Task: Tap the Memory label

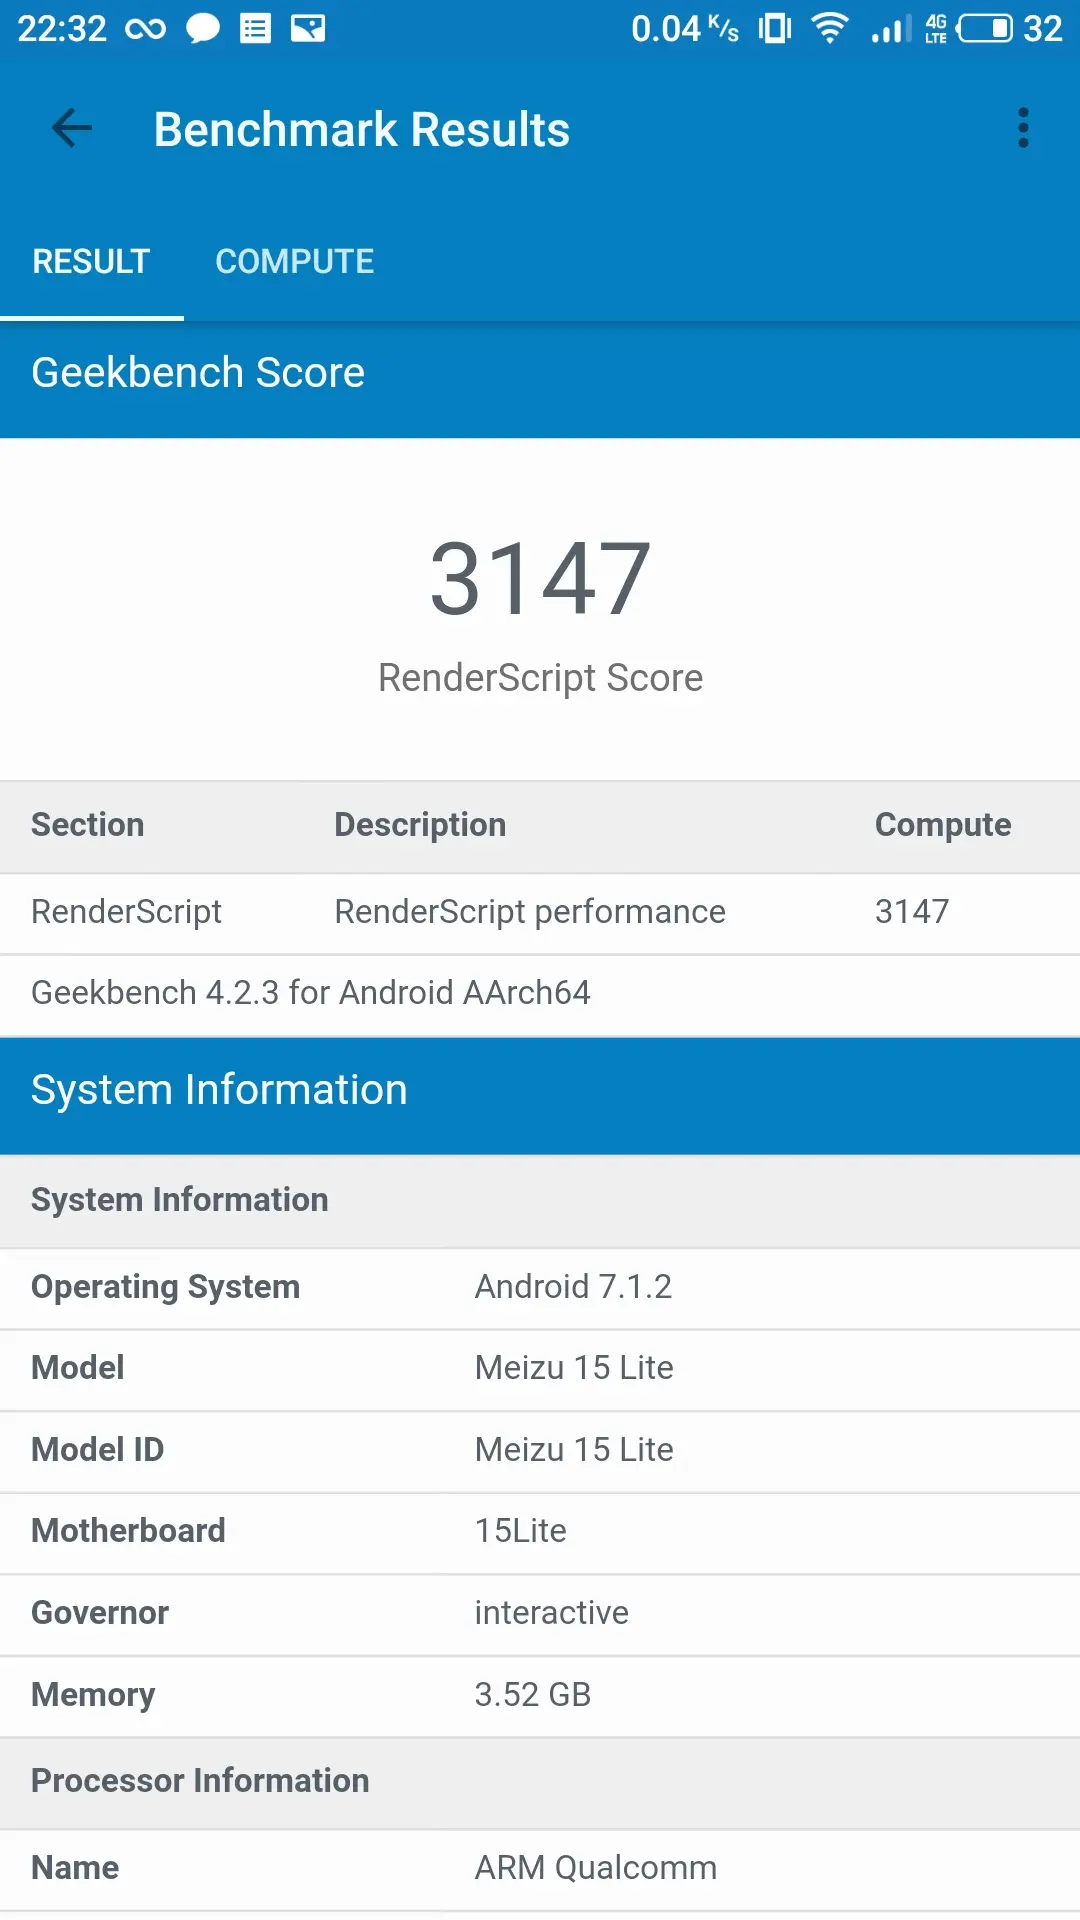Action: [x=93, y=1695]
